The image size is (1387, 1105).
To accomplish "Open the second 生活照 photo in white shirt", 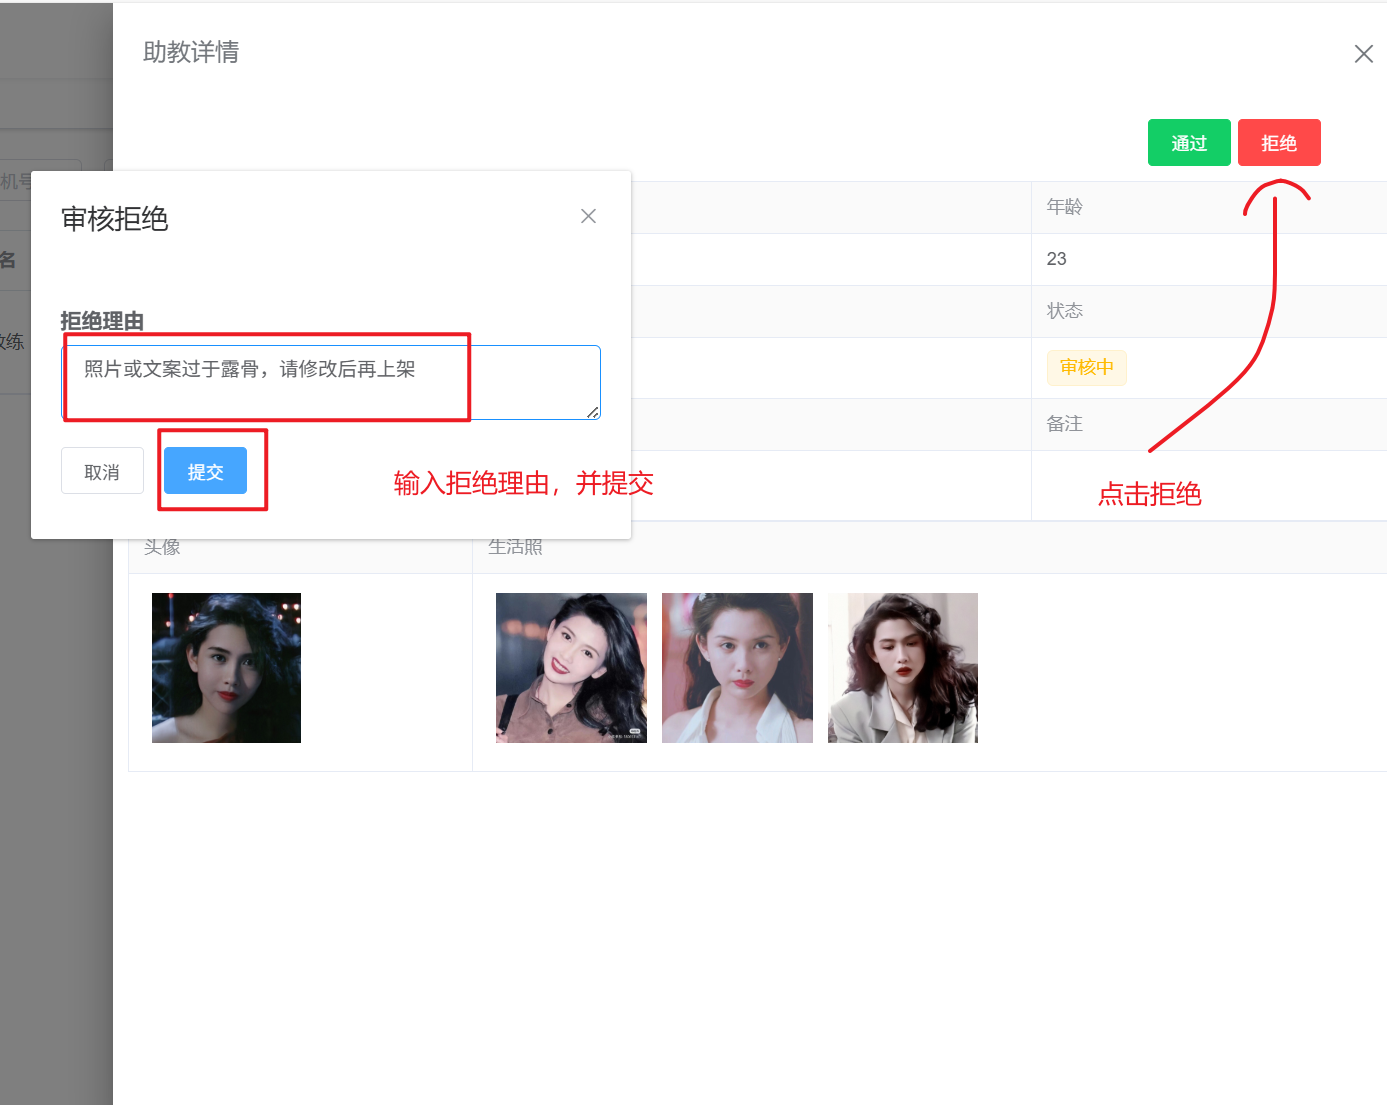I will point(737,668).
